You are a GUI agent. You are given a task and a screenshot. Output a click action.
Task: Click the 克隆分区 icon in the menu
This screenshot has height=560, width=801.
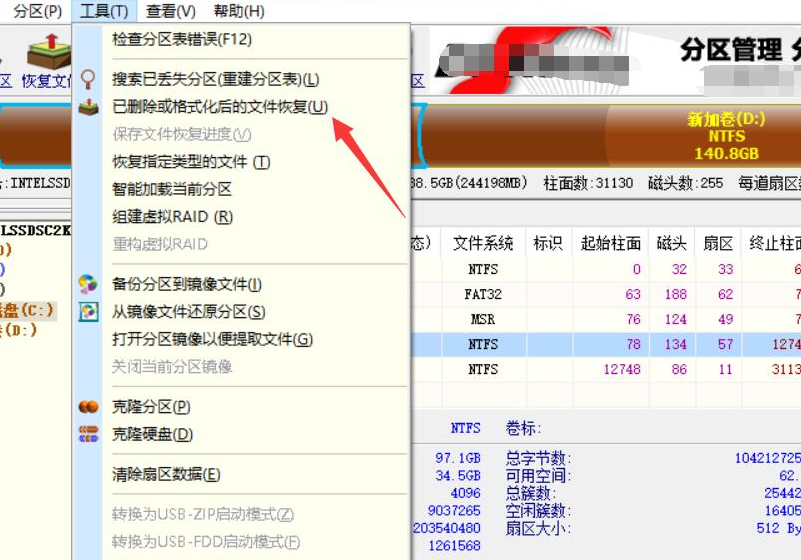[90, 407]
